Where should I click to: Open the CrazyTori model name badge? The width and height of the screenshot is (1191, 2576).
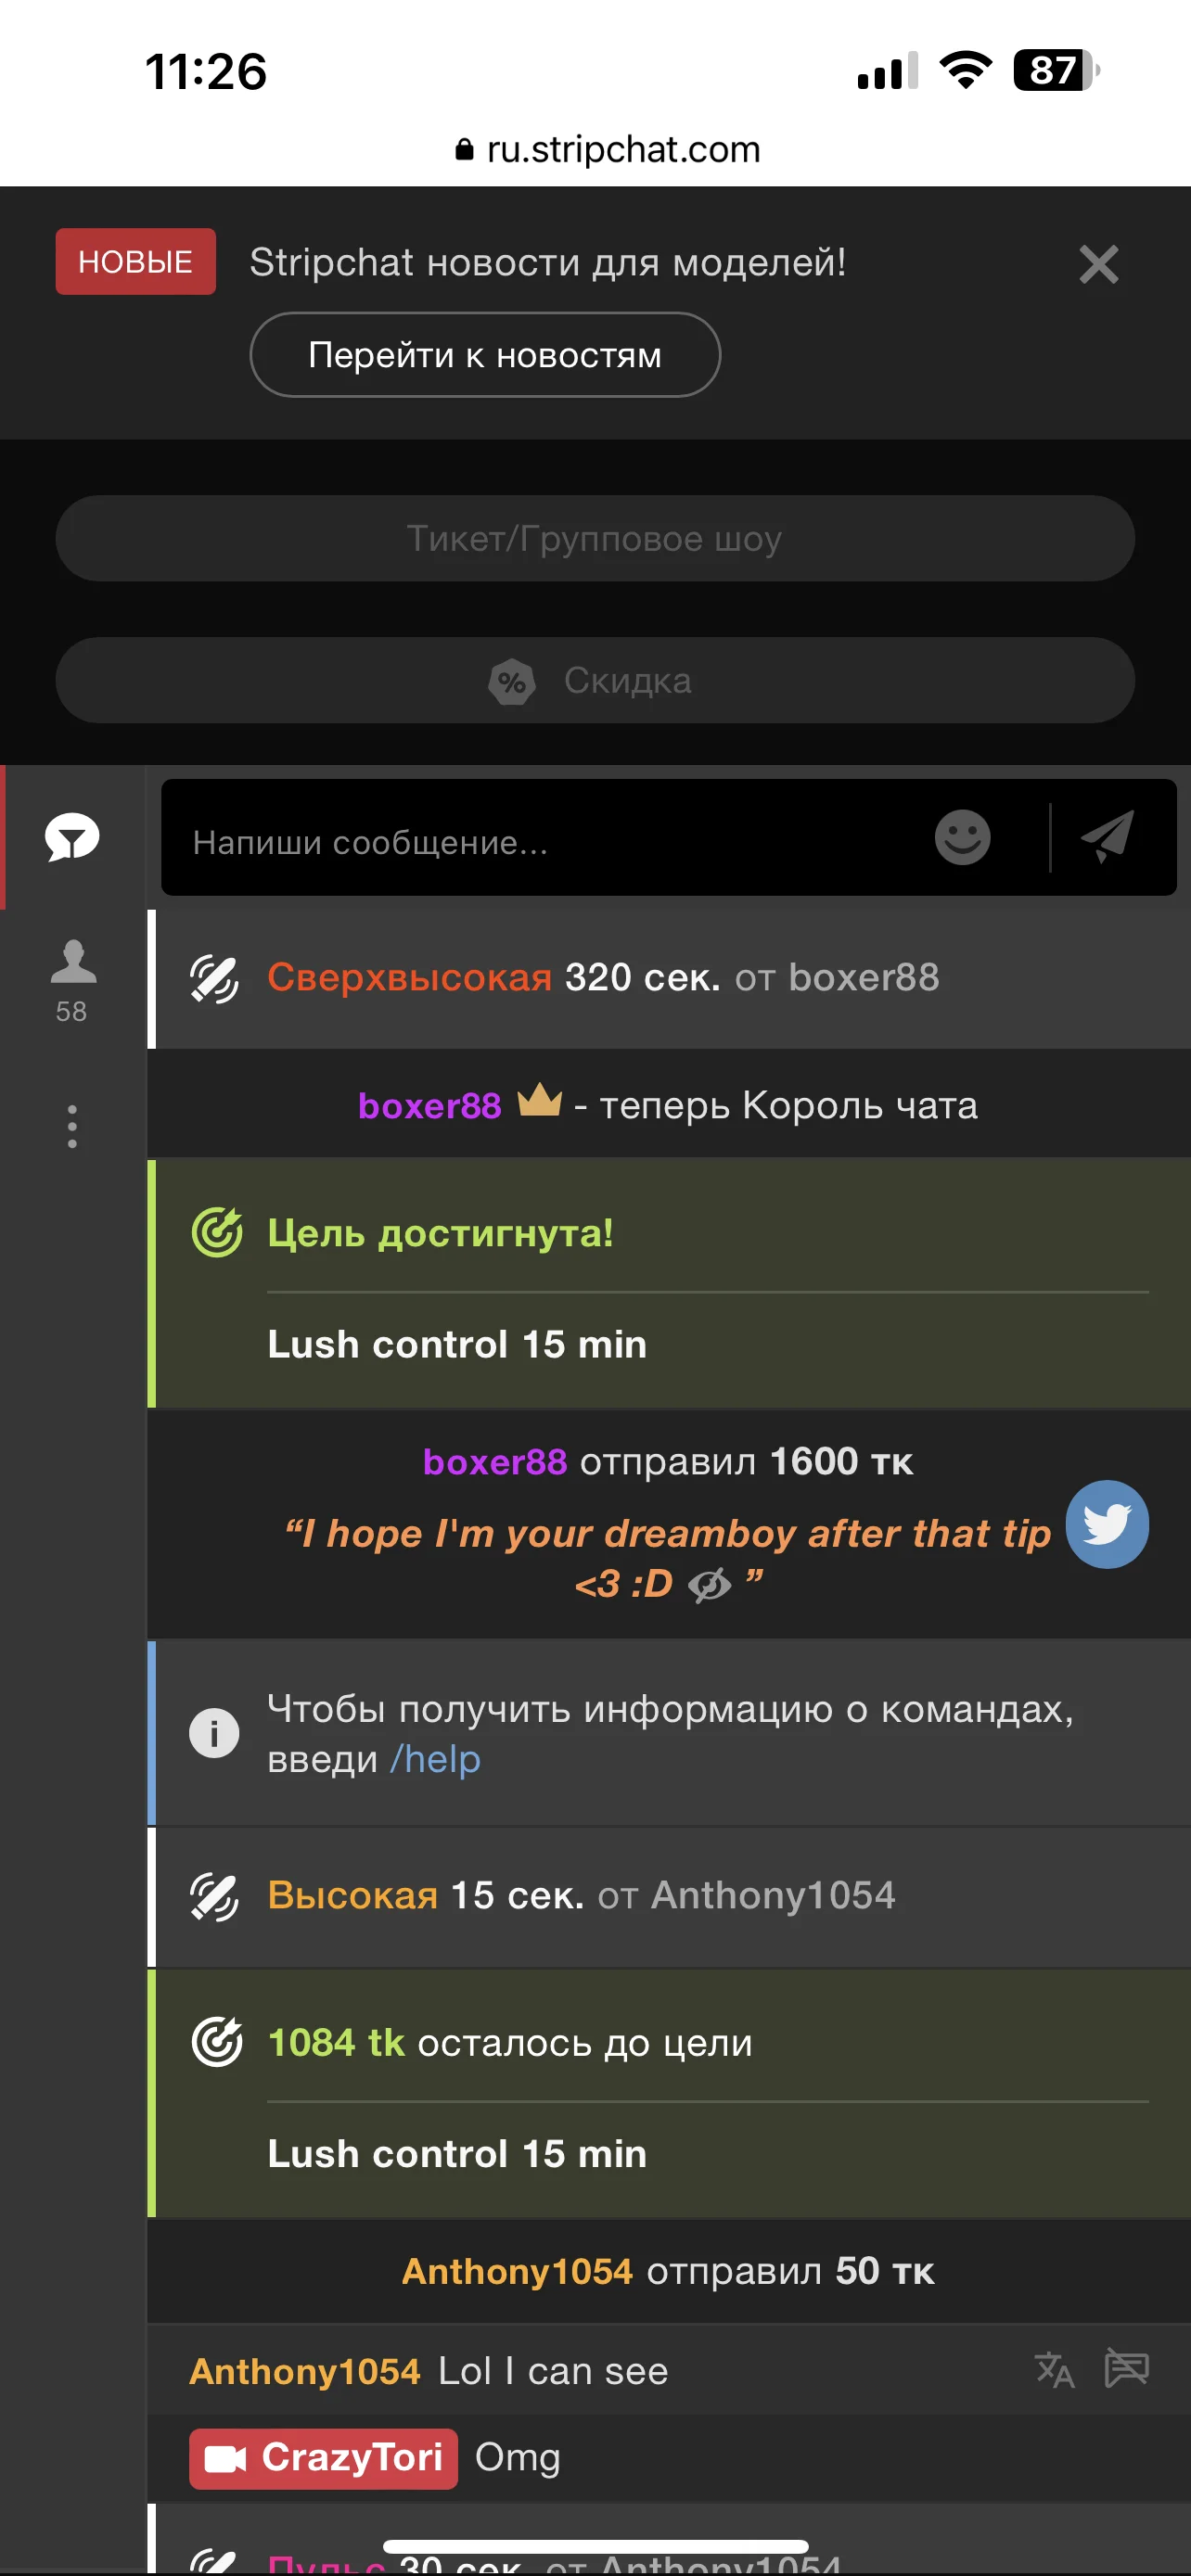[x=324, y=2458]
